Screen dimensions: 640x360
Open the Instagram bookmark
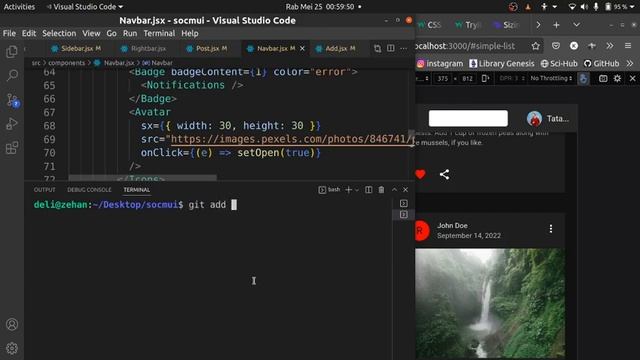(440, 64)
